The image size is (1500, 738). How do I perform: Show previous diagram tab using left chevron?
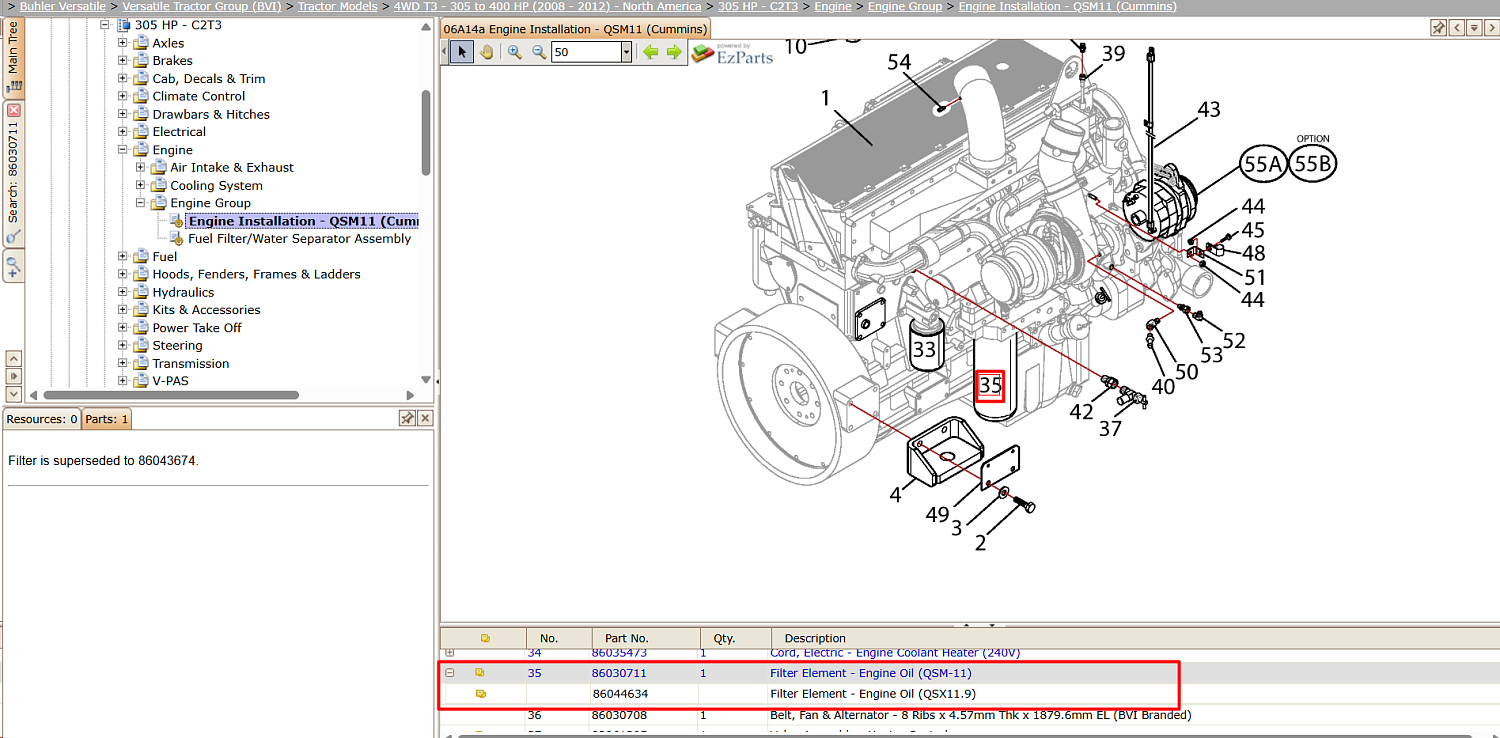tap(1457, 28)
